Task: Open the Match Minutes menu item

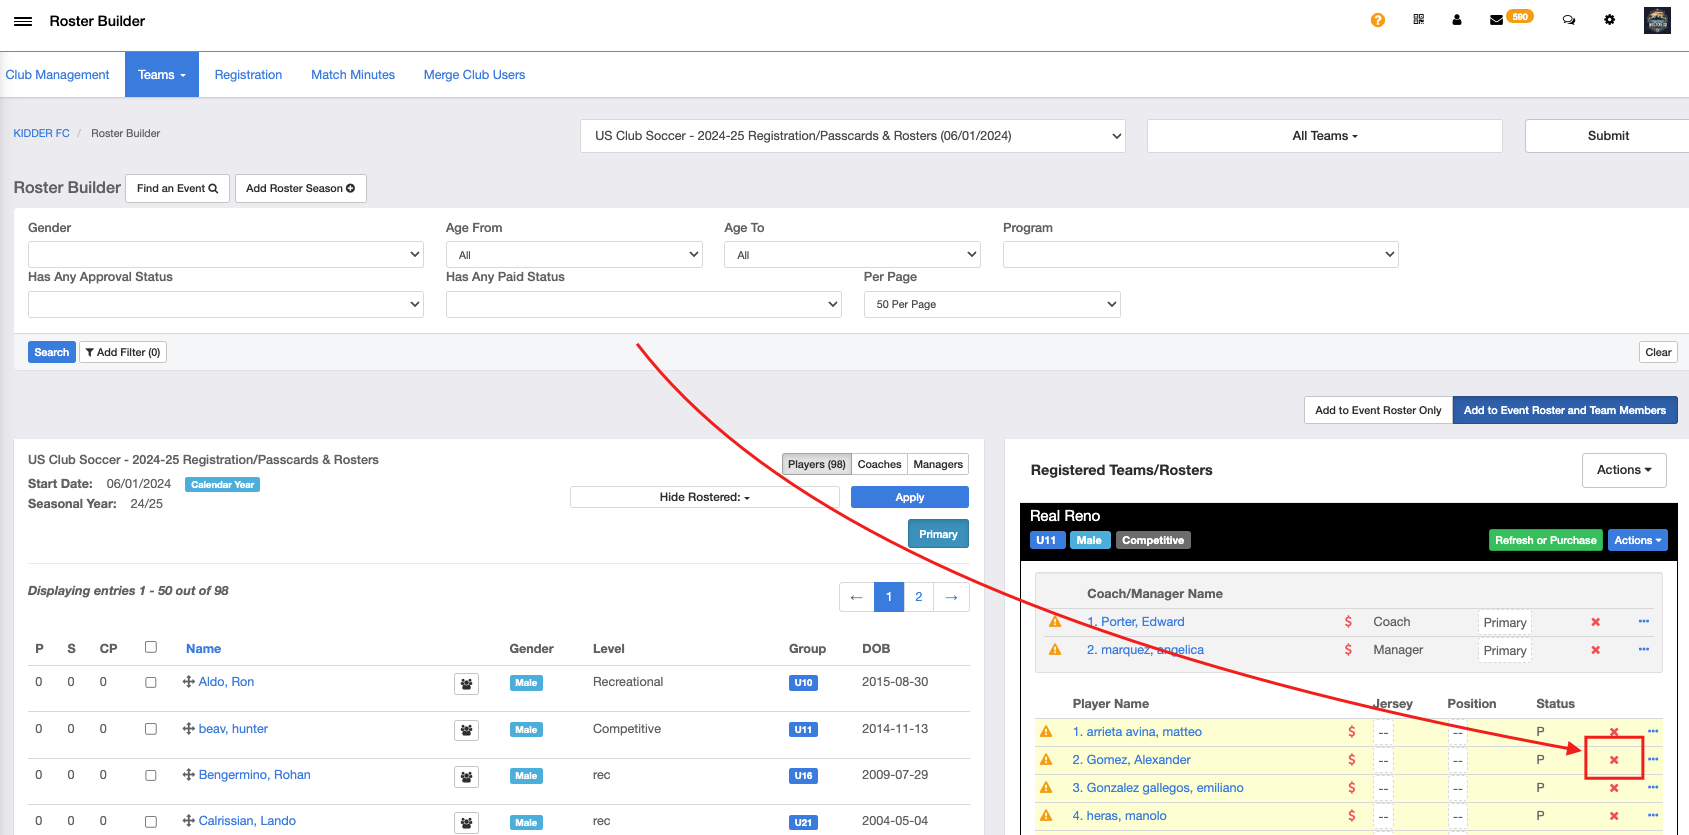Action: pyautogui.click(x=353, y=75)
